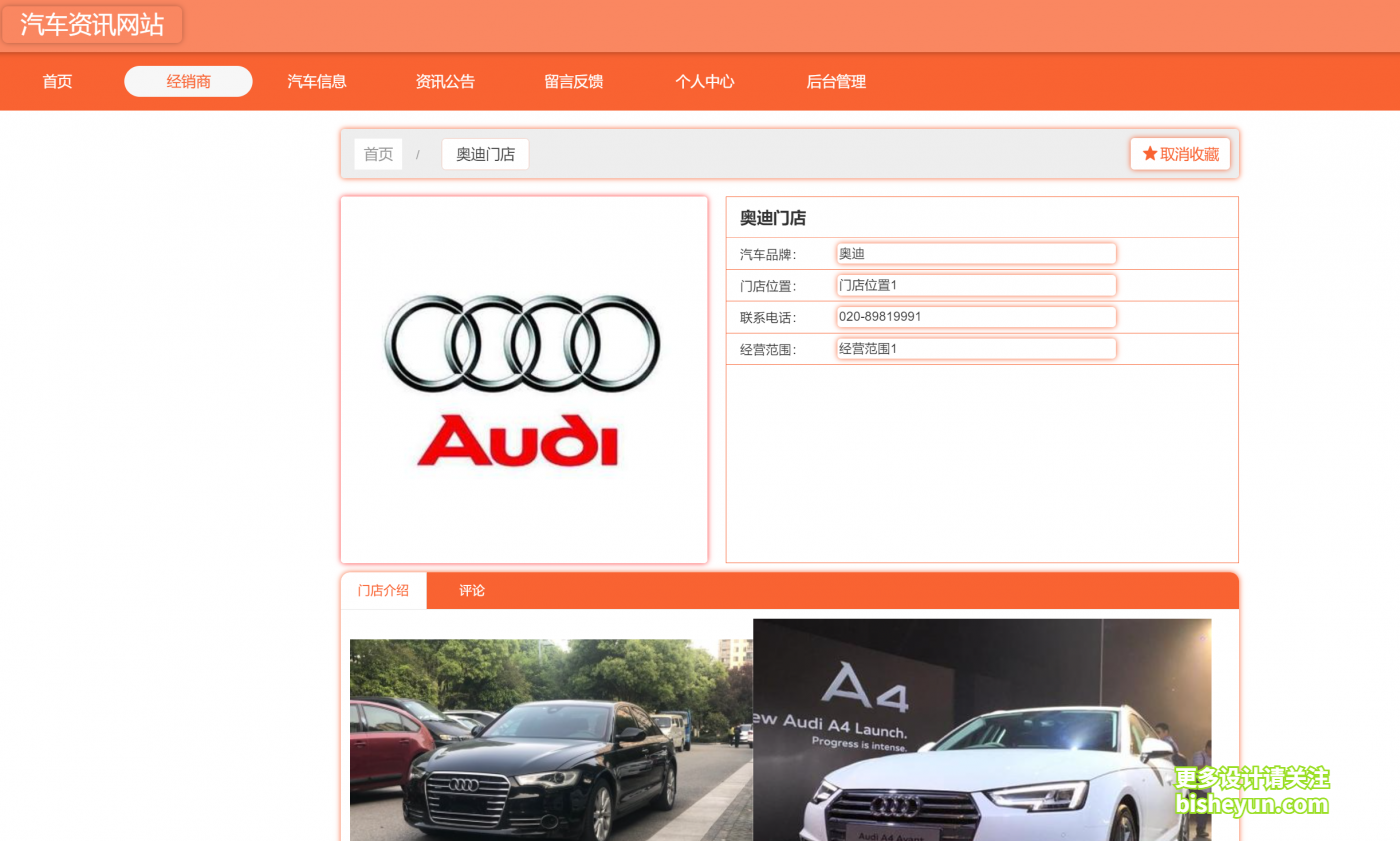Open the 资讯公告 menu item
The image size is (1400, 841).
click(445, 82)
